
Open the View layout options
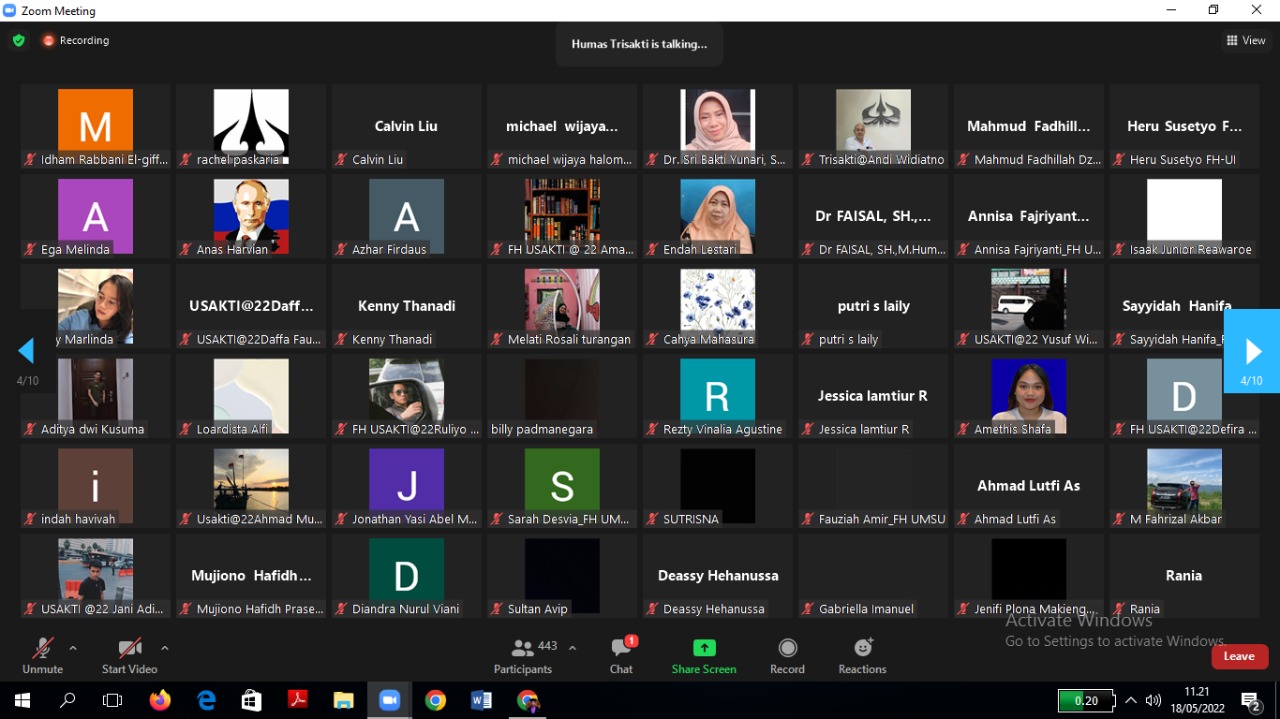[x=1245, y=41]
